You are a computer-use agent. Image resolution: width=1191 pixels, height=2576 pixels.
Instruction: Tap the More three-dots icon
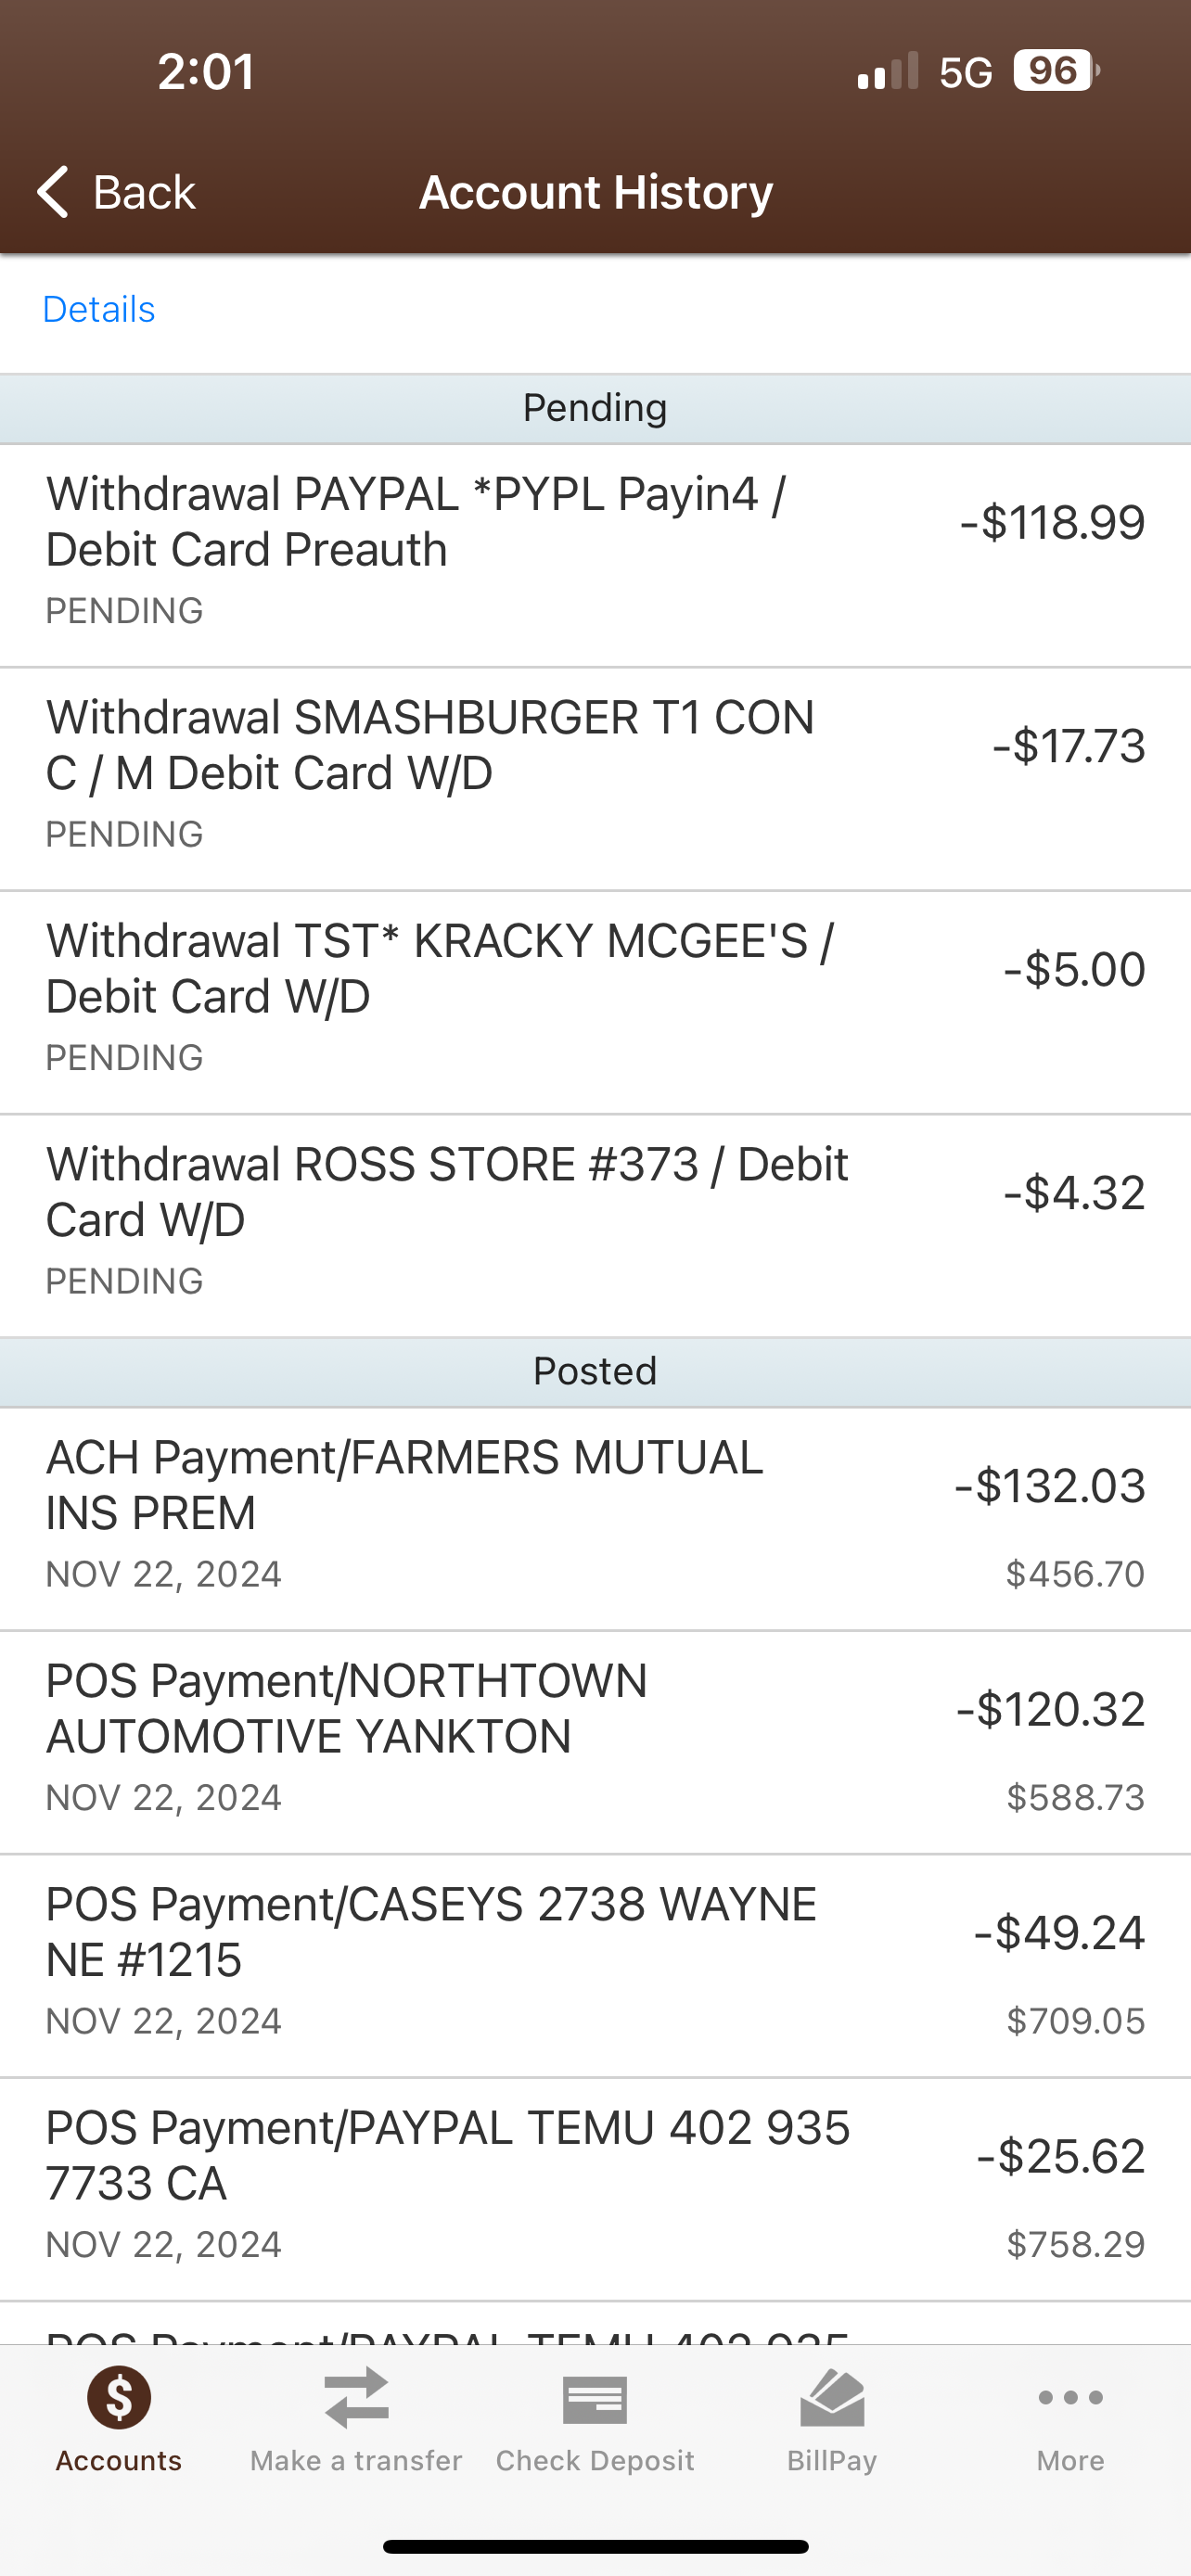(1070, 2398)
